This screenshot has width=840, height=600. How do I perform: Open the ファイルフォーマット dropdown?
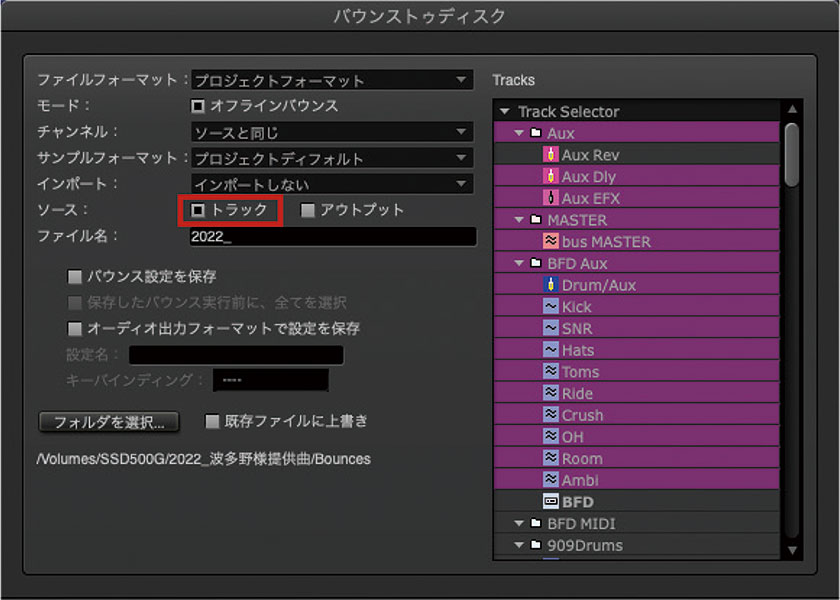[x=332, y=80]
